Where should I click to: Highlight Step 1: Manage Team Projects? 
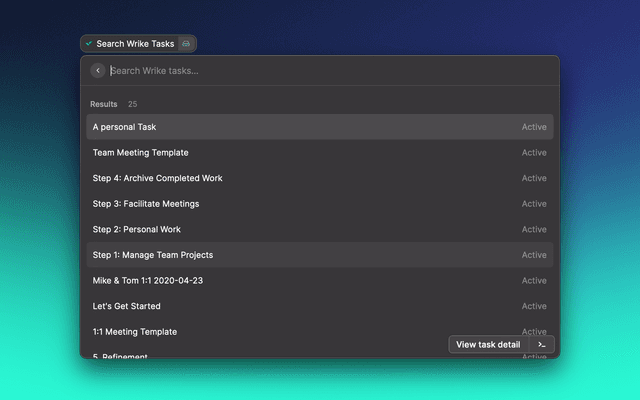pyautogui.click(x=153, y=255)
